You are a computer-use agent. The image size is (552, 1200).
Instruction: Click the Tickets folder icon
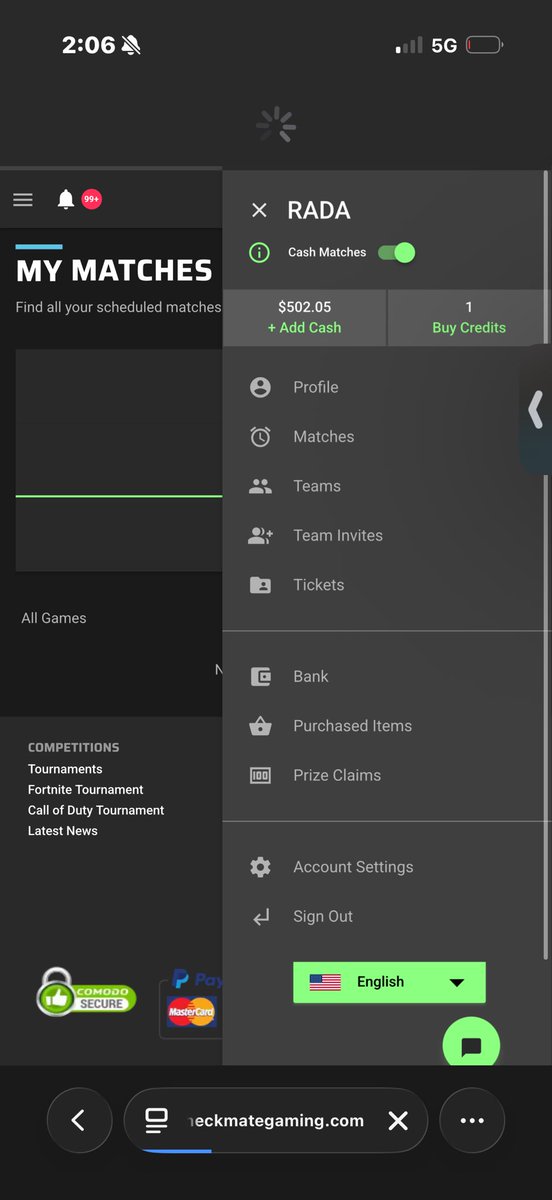point(260,585)
